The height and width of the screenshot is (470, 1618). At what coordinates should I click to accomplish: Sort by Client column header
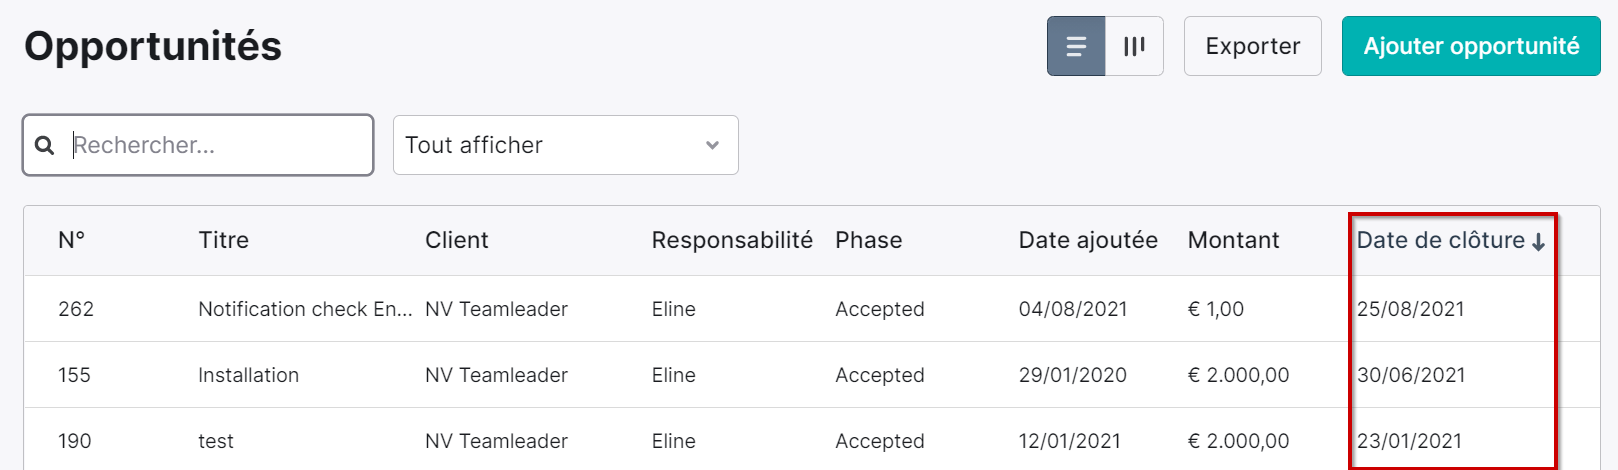[457, 240]
